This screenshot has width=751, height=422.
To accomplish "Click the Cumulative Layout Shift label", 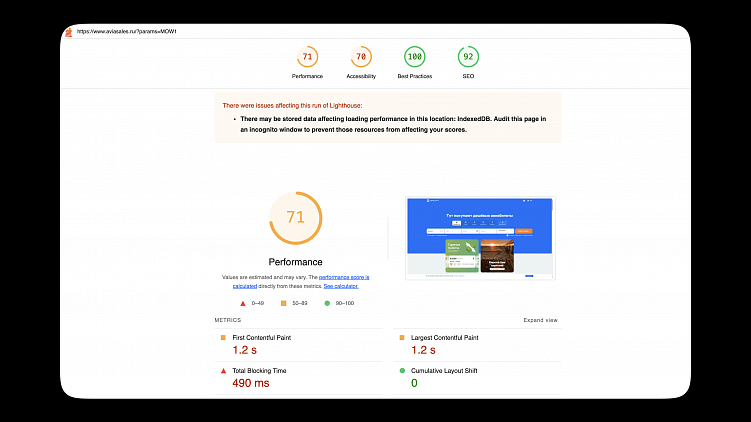I will [444, 371].
